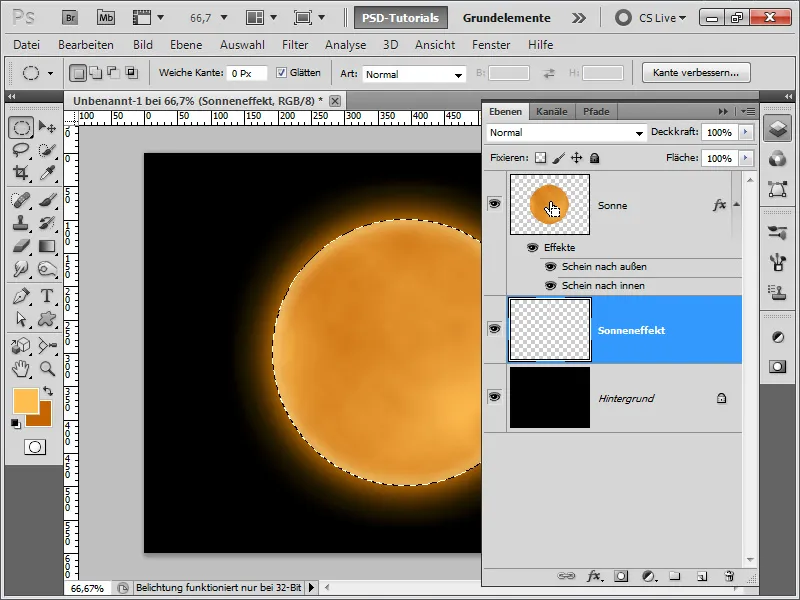Open the Datei menu
Image resolution: width=800 pixels, height=600 pixels.
click(x=27, y=45)
